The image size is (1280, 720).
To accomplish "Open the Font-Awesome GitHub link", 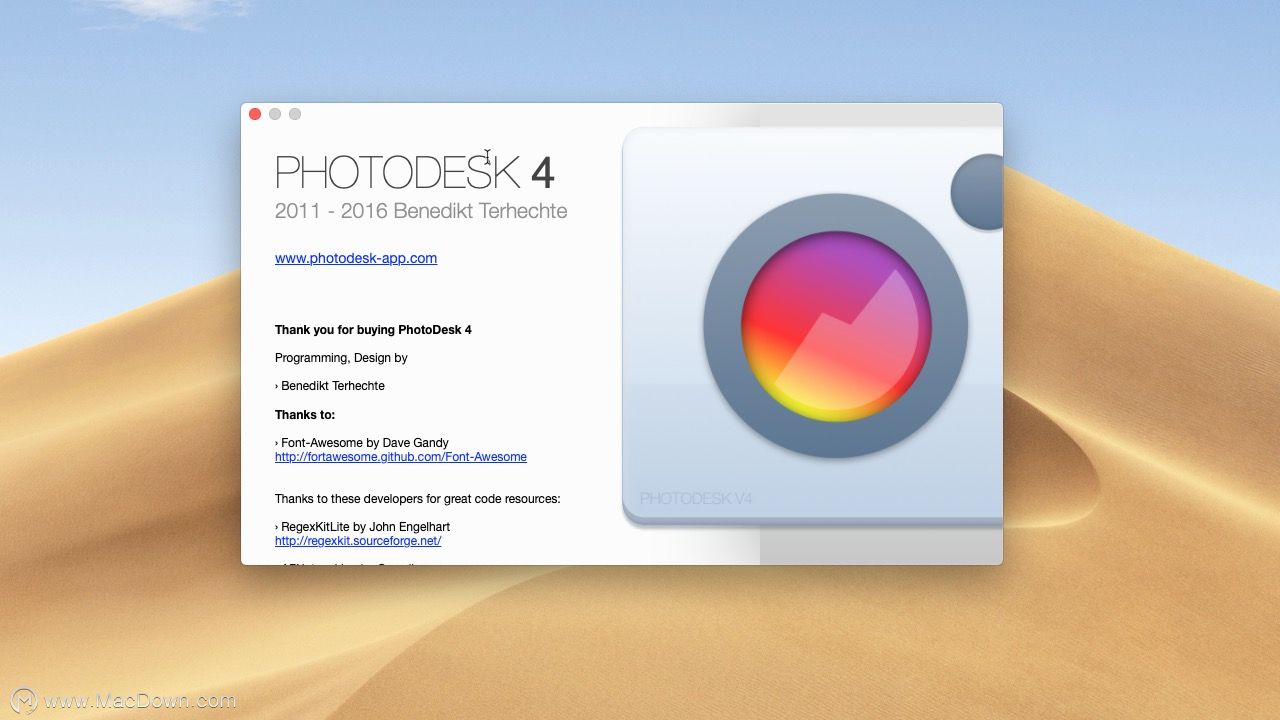I will click(x=401, y=457).
